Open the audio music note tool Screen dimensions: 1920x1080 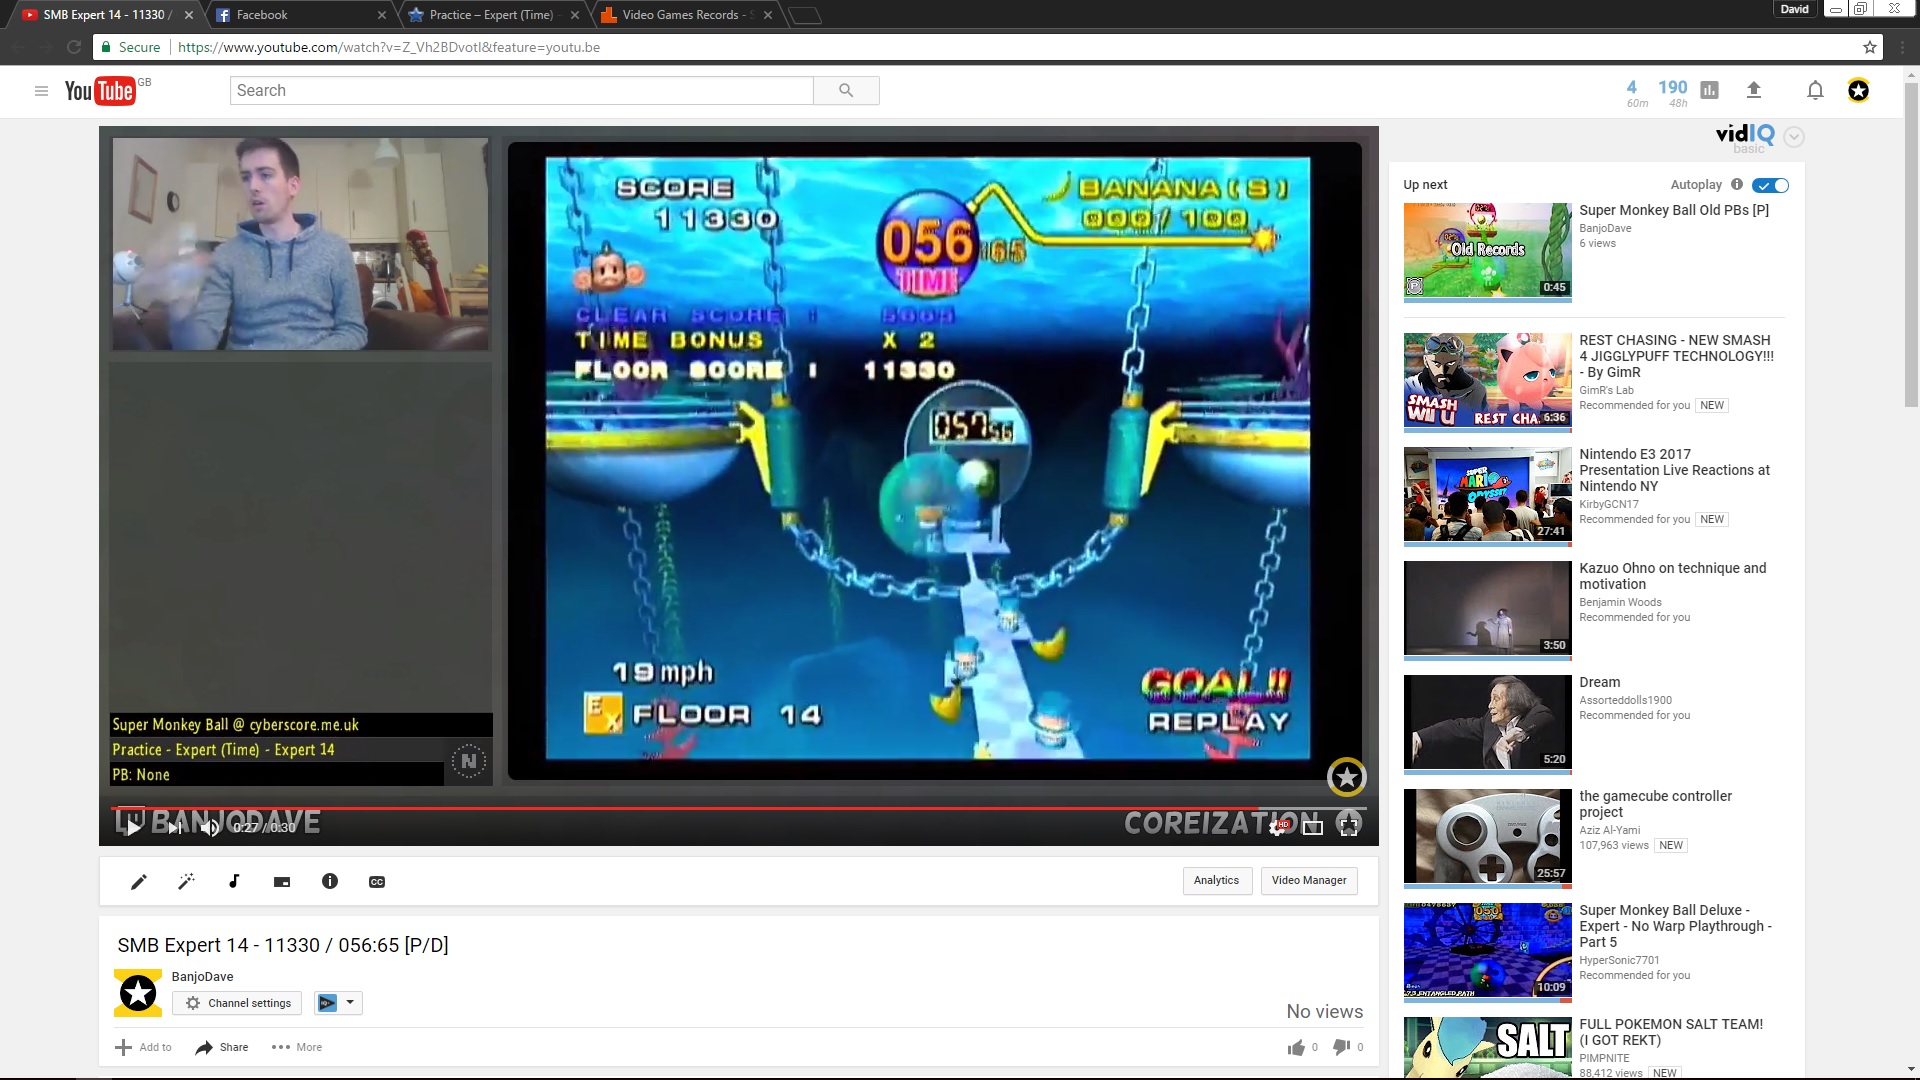click(234, 881)
